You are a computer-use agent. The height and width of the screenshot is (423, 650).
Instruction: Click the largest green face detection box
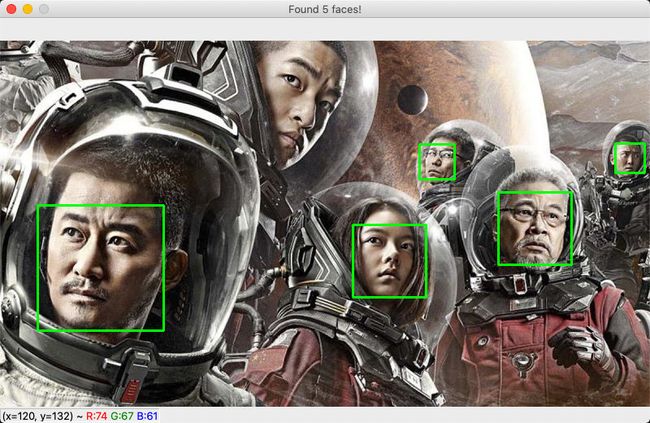coord(101,268)
